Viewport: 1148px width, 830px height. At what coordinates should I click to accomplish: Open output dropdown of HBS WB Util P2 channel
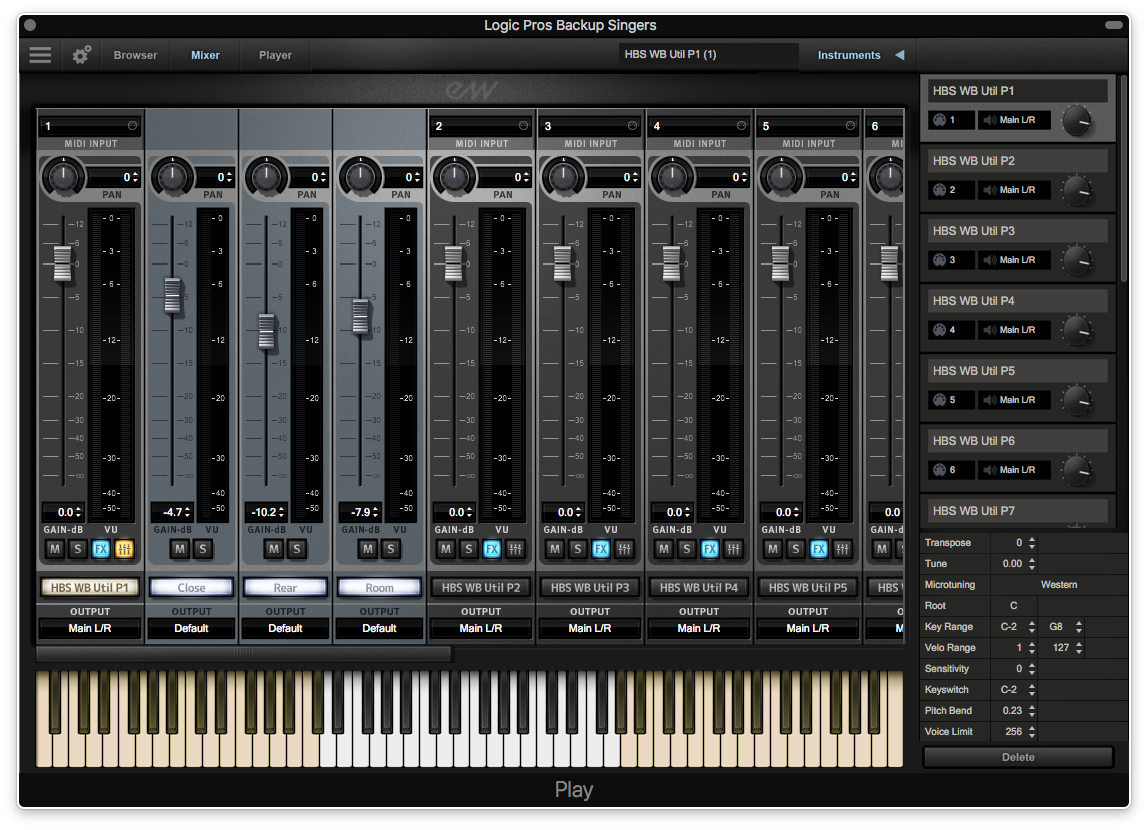pyautogui.click(x=481, y=629)
